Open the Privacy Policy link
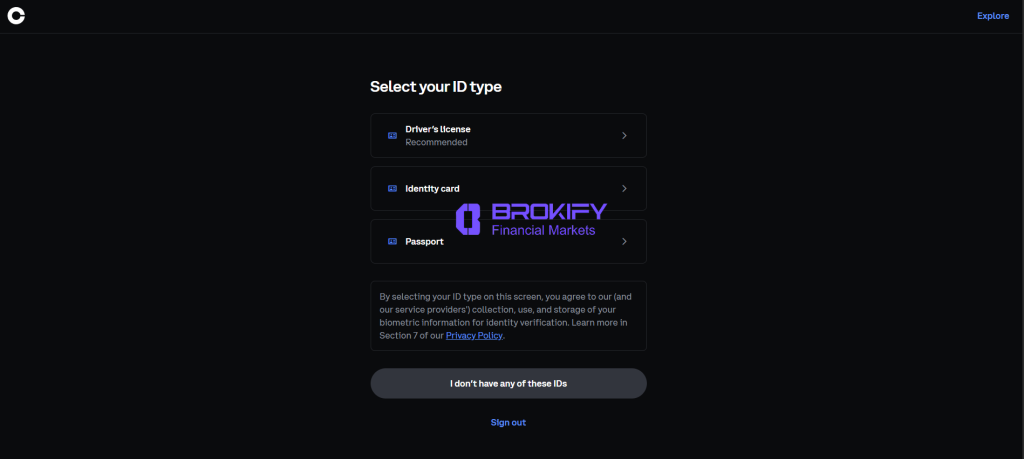1024x459 pixels. [x=474, y=336]
